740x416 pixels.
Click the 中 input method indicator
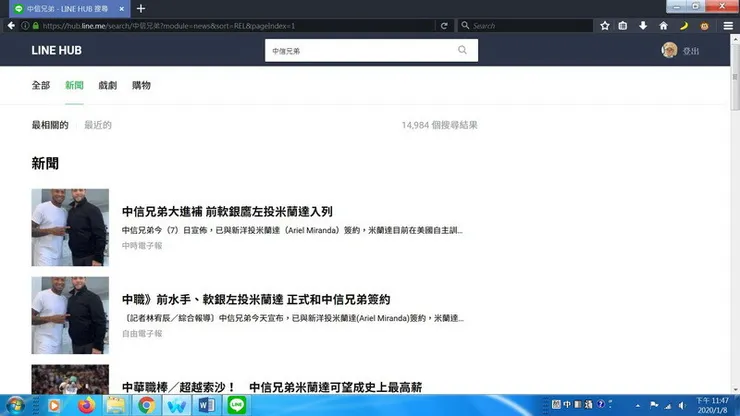click(x=567, y=404)
